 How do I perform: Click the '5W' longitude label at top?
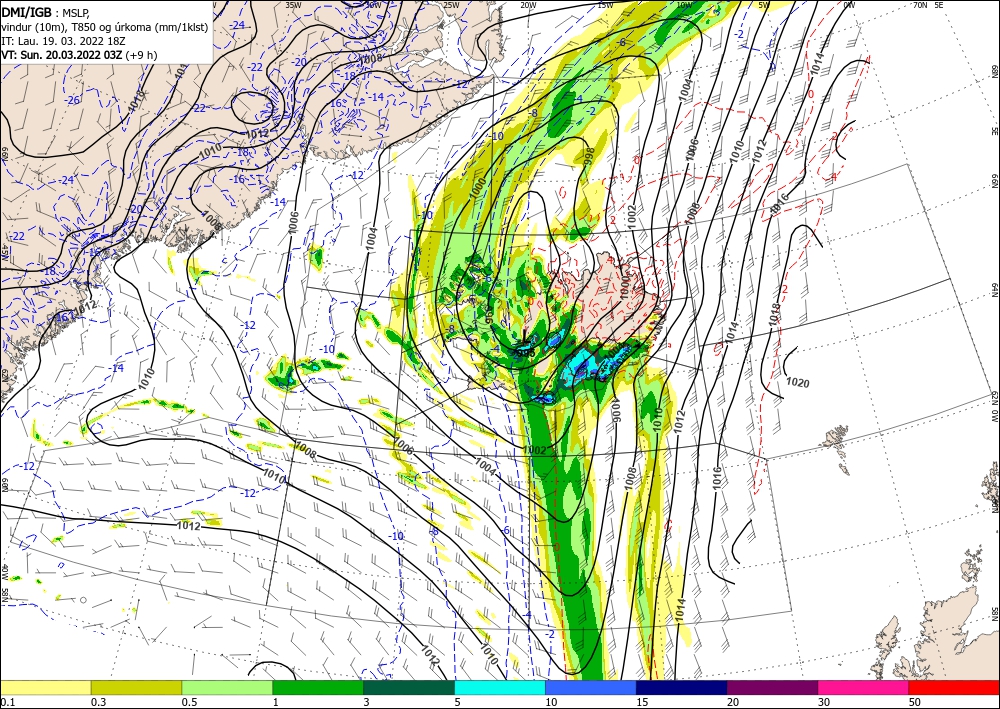pyautogui.click(x=765, y=5)
